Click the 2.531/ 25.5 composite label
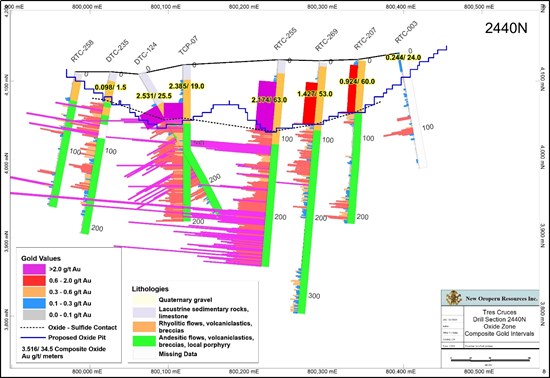Screen dimensions: 550x378 (154, 96)
